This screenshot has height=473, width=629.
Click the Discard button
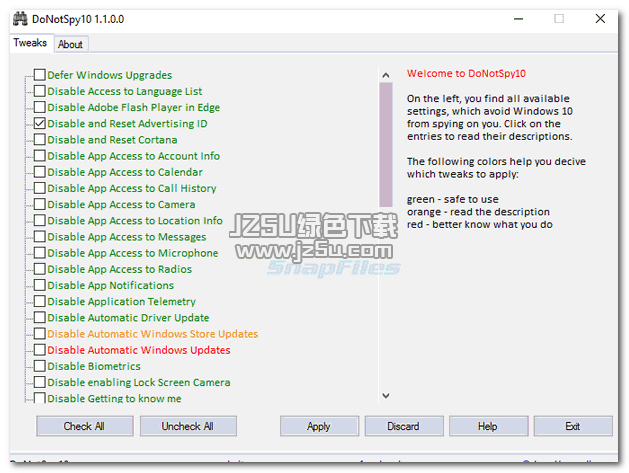tap(404, 426)
